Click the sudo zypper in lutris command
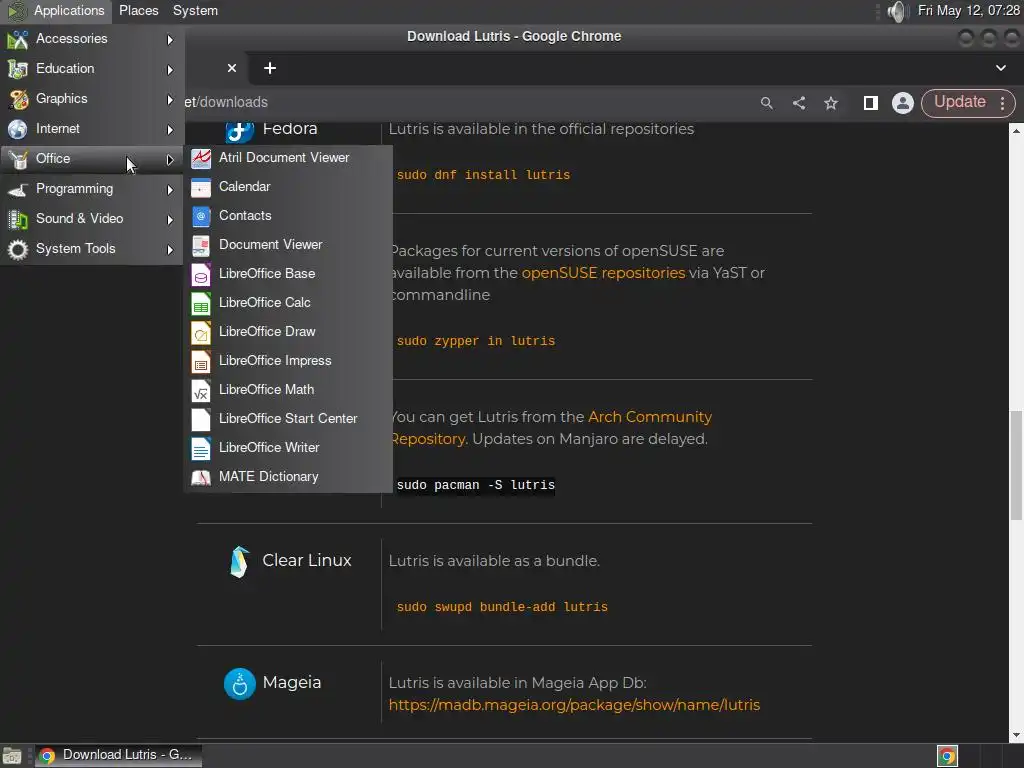Screen dimensions: 1024x768 476,341
